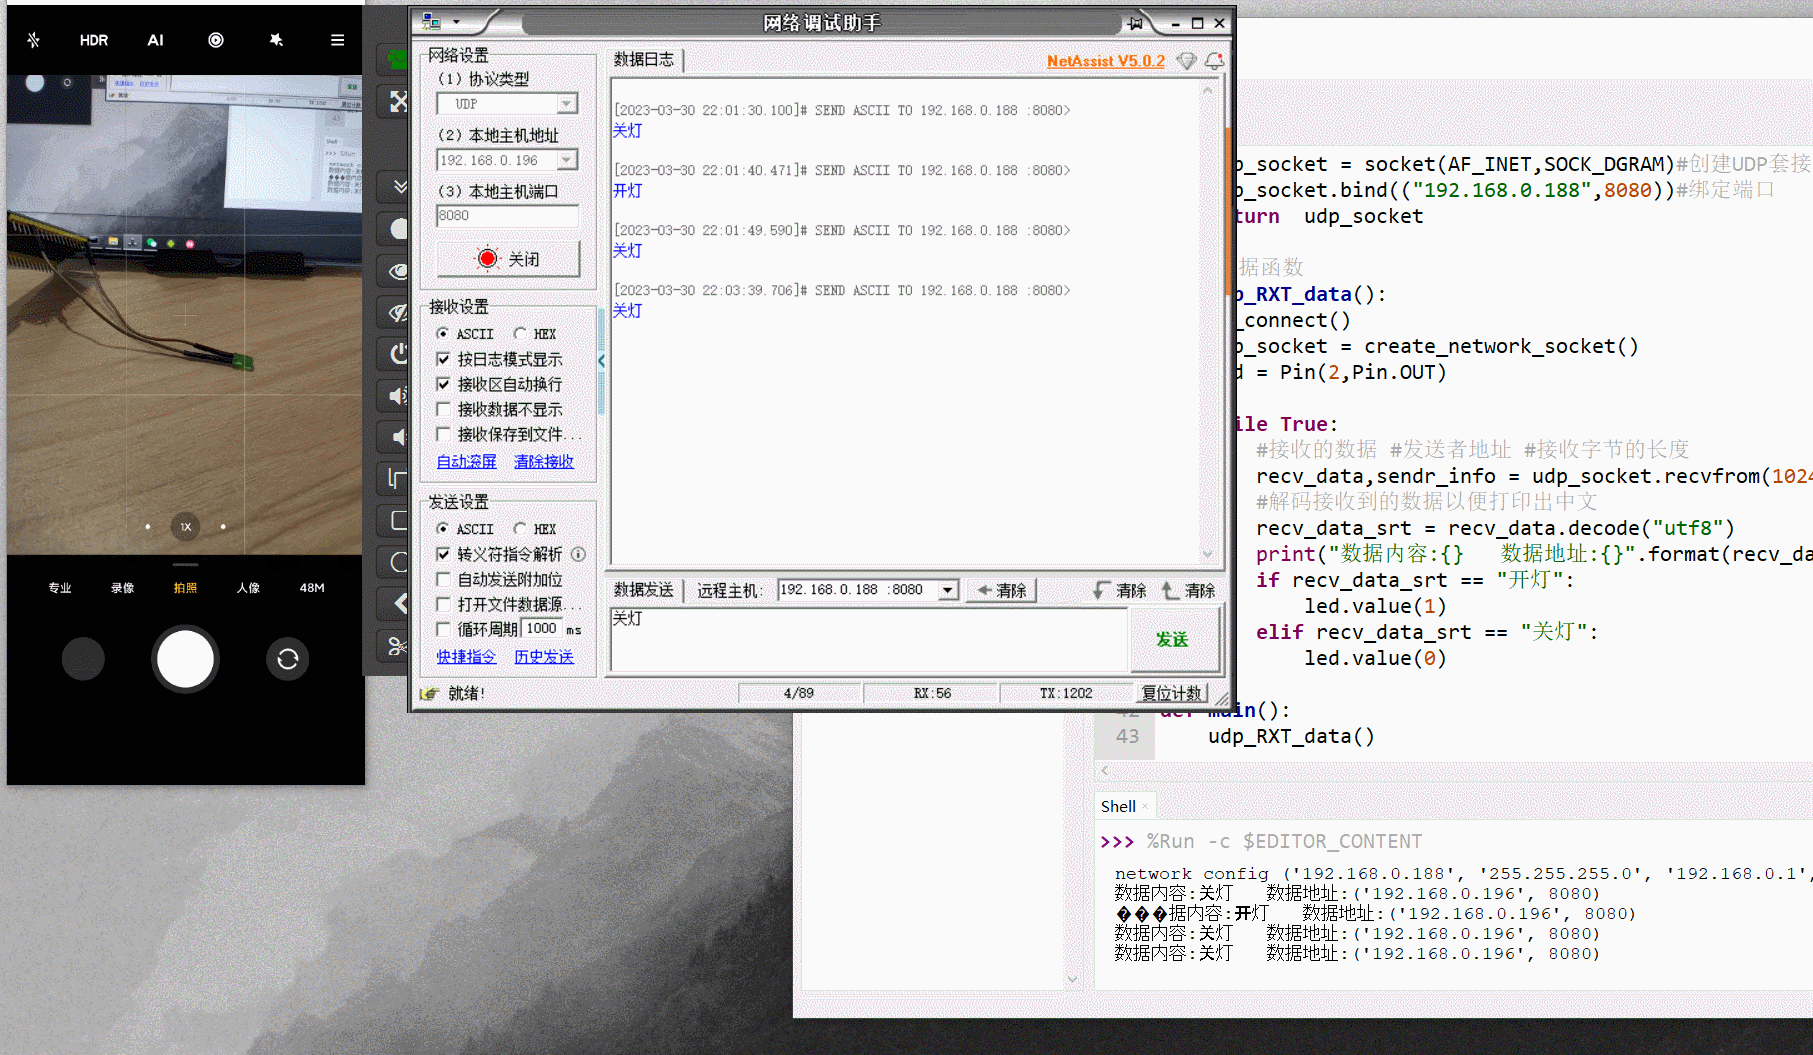Open the camera hamburger menu
1813x1055 pixels.
pyautogui.click(x=338, y=40)
